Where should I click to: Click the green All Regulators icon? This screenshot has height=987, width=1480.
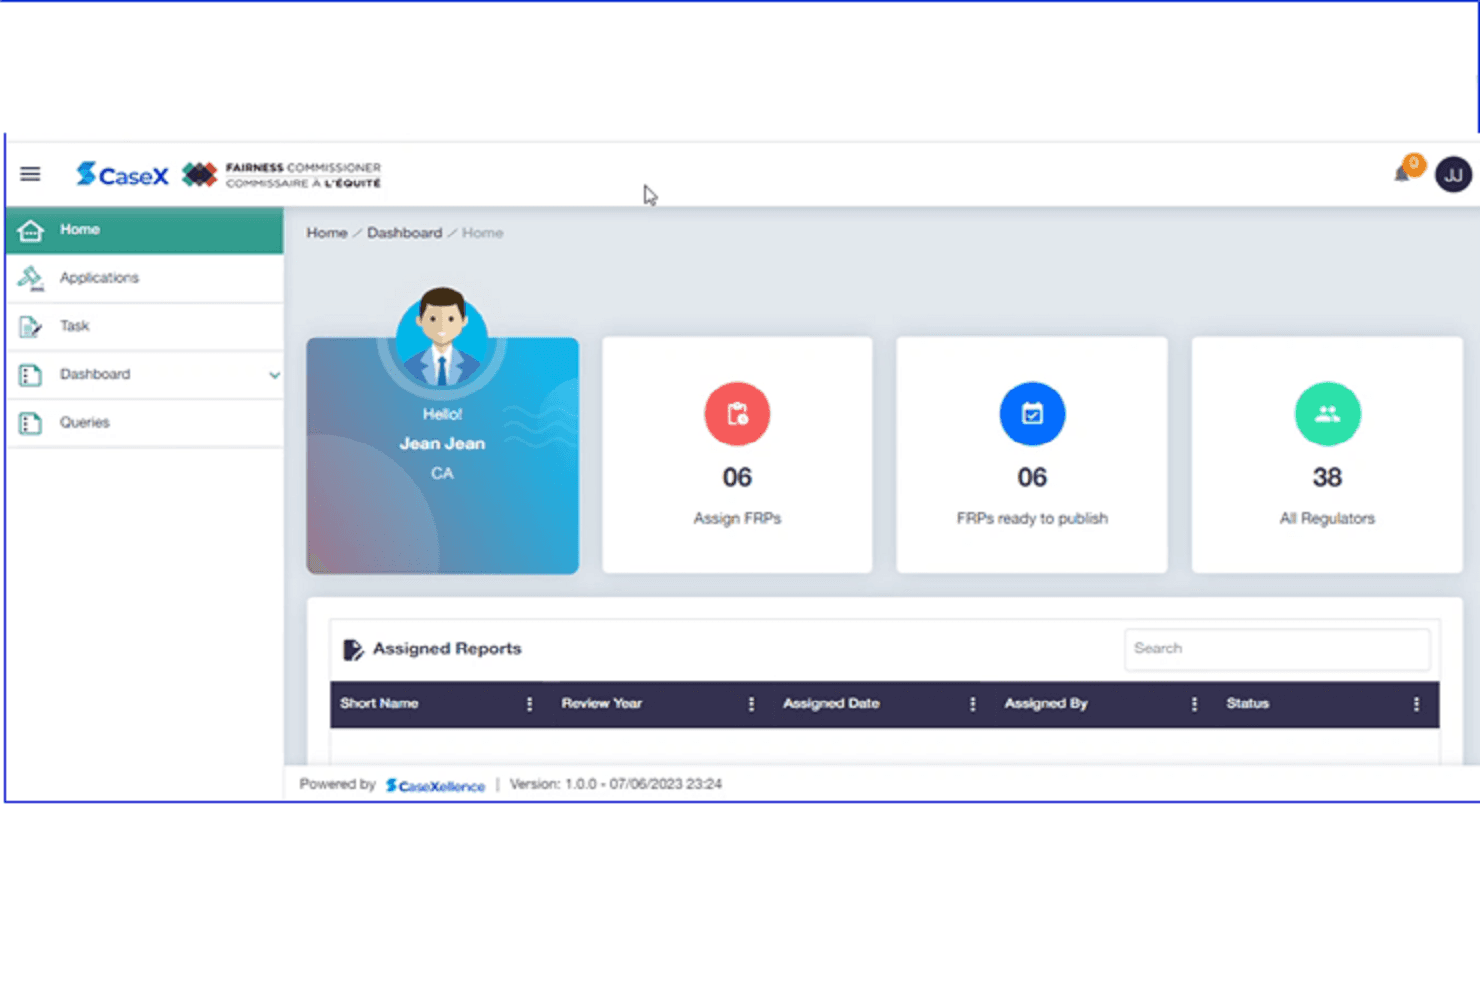[1327, 414]
